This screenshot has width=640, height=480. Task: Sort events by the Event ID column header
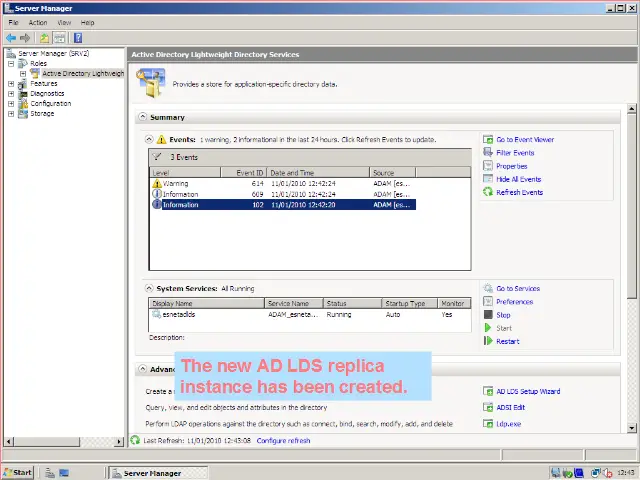pos(244,173)
